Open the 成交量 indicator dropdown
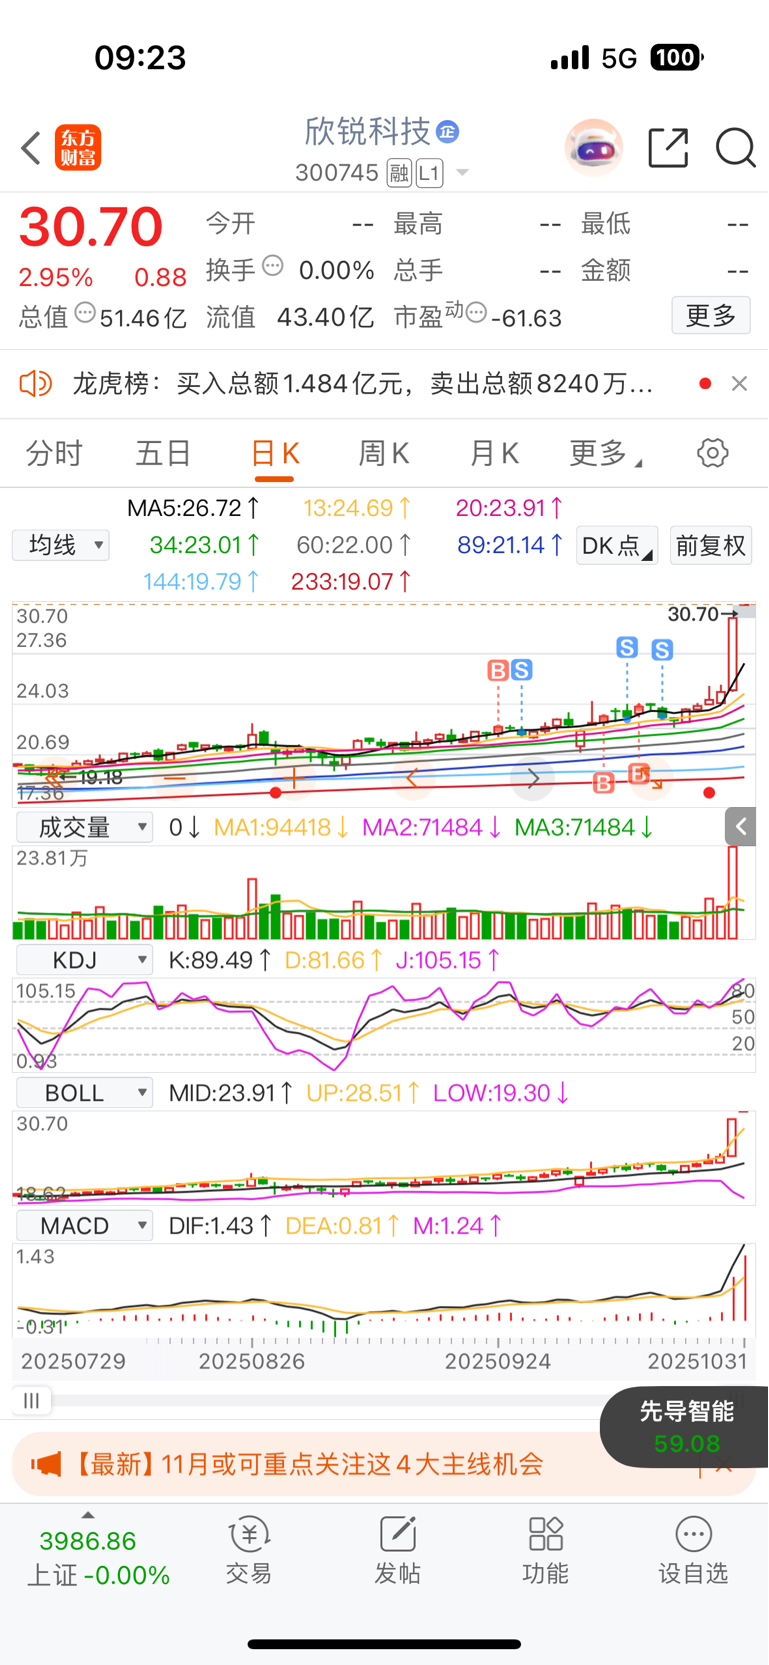769x1665 pixels. (x=85, y=827)
